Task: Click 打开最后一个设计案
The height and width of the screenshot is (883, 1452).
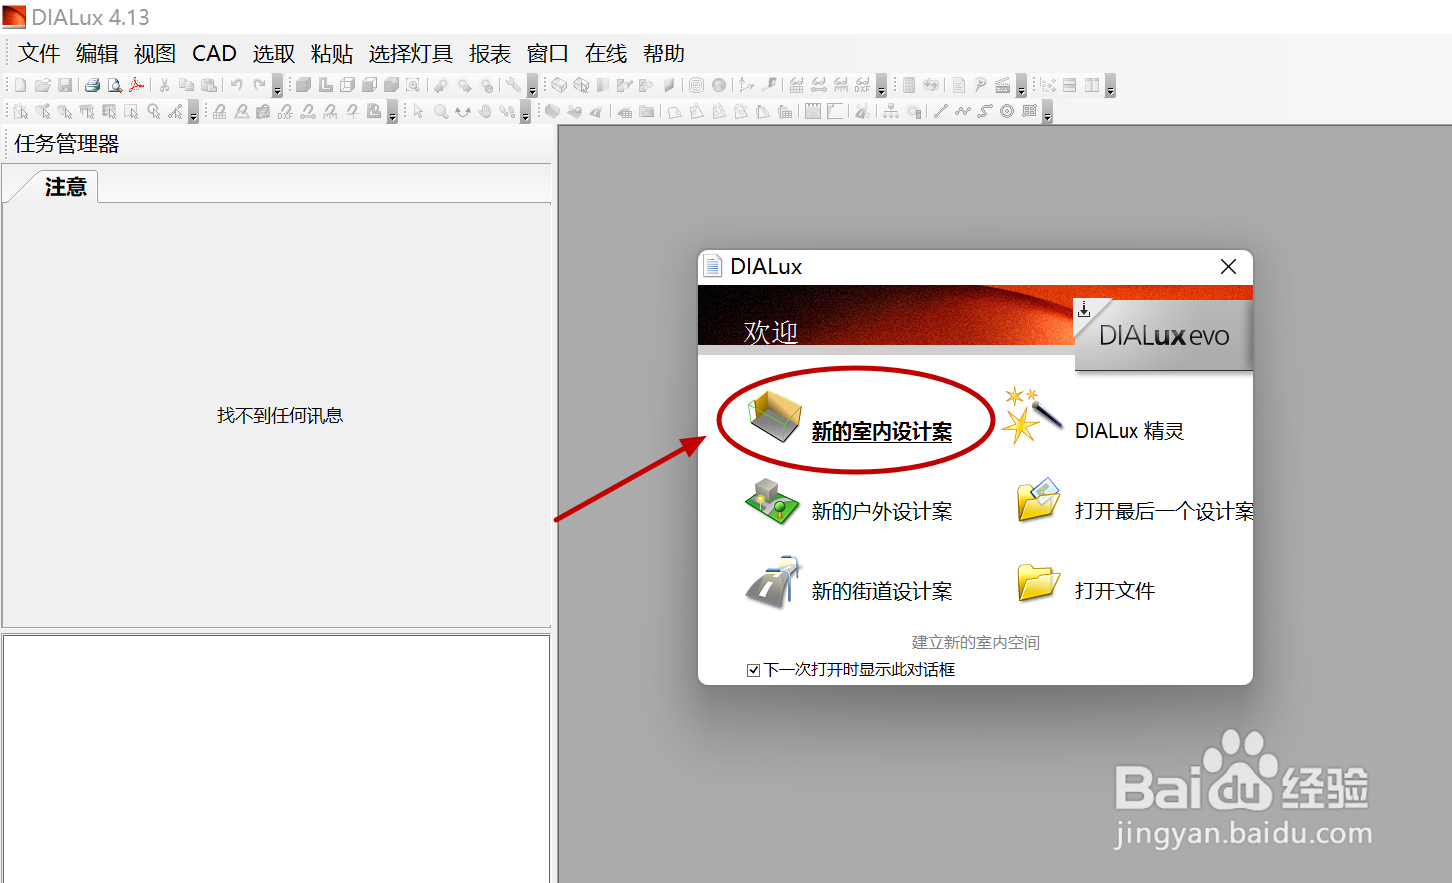Action: [1163, 511]
